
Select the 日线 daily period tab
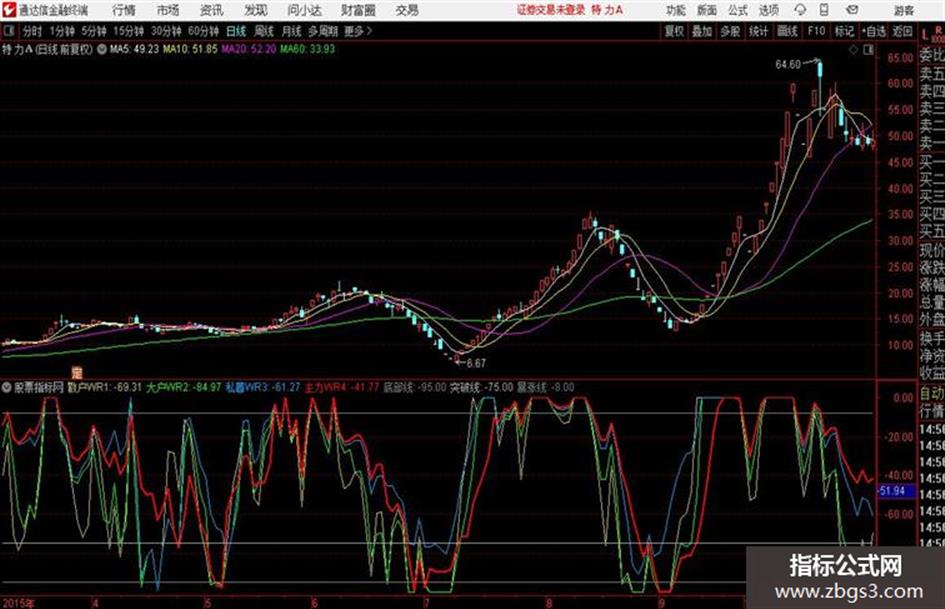coord(236,31)
